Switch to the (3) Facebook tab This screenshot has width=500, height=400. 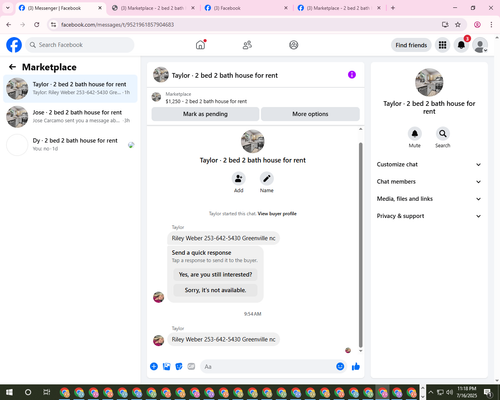click(246, 8)
